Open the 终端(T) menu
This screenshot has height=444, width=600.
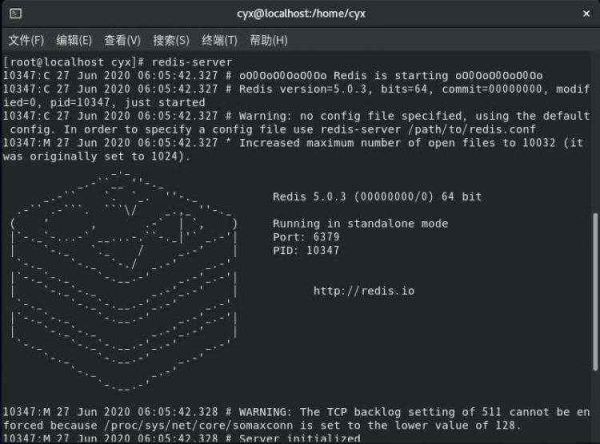(219, 40)
